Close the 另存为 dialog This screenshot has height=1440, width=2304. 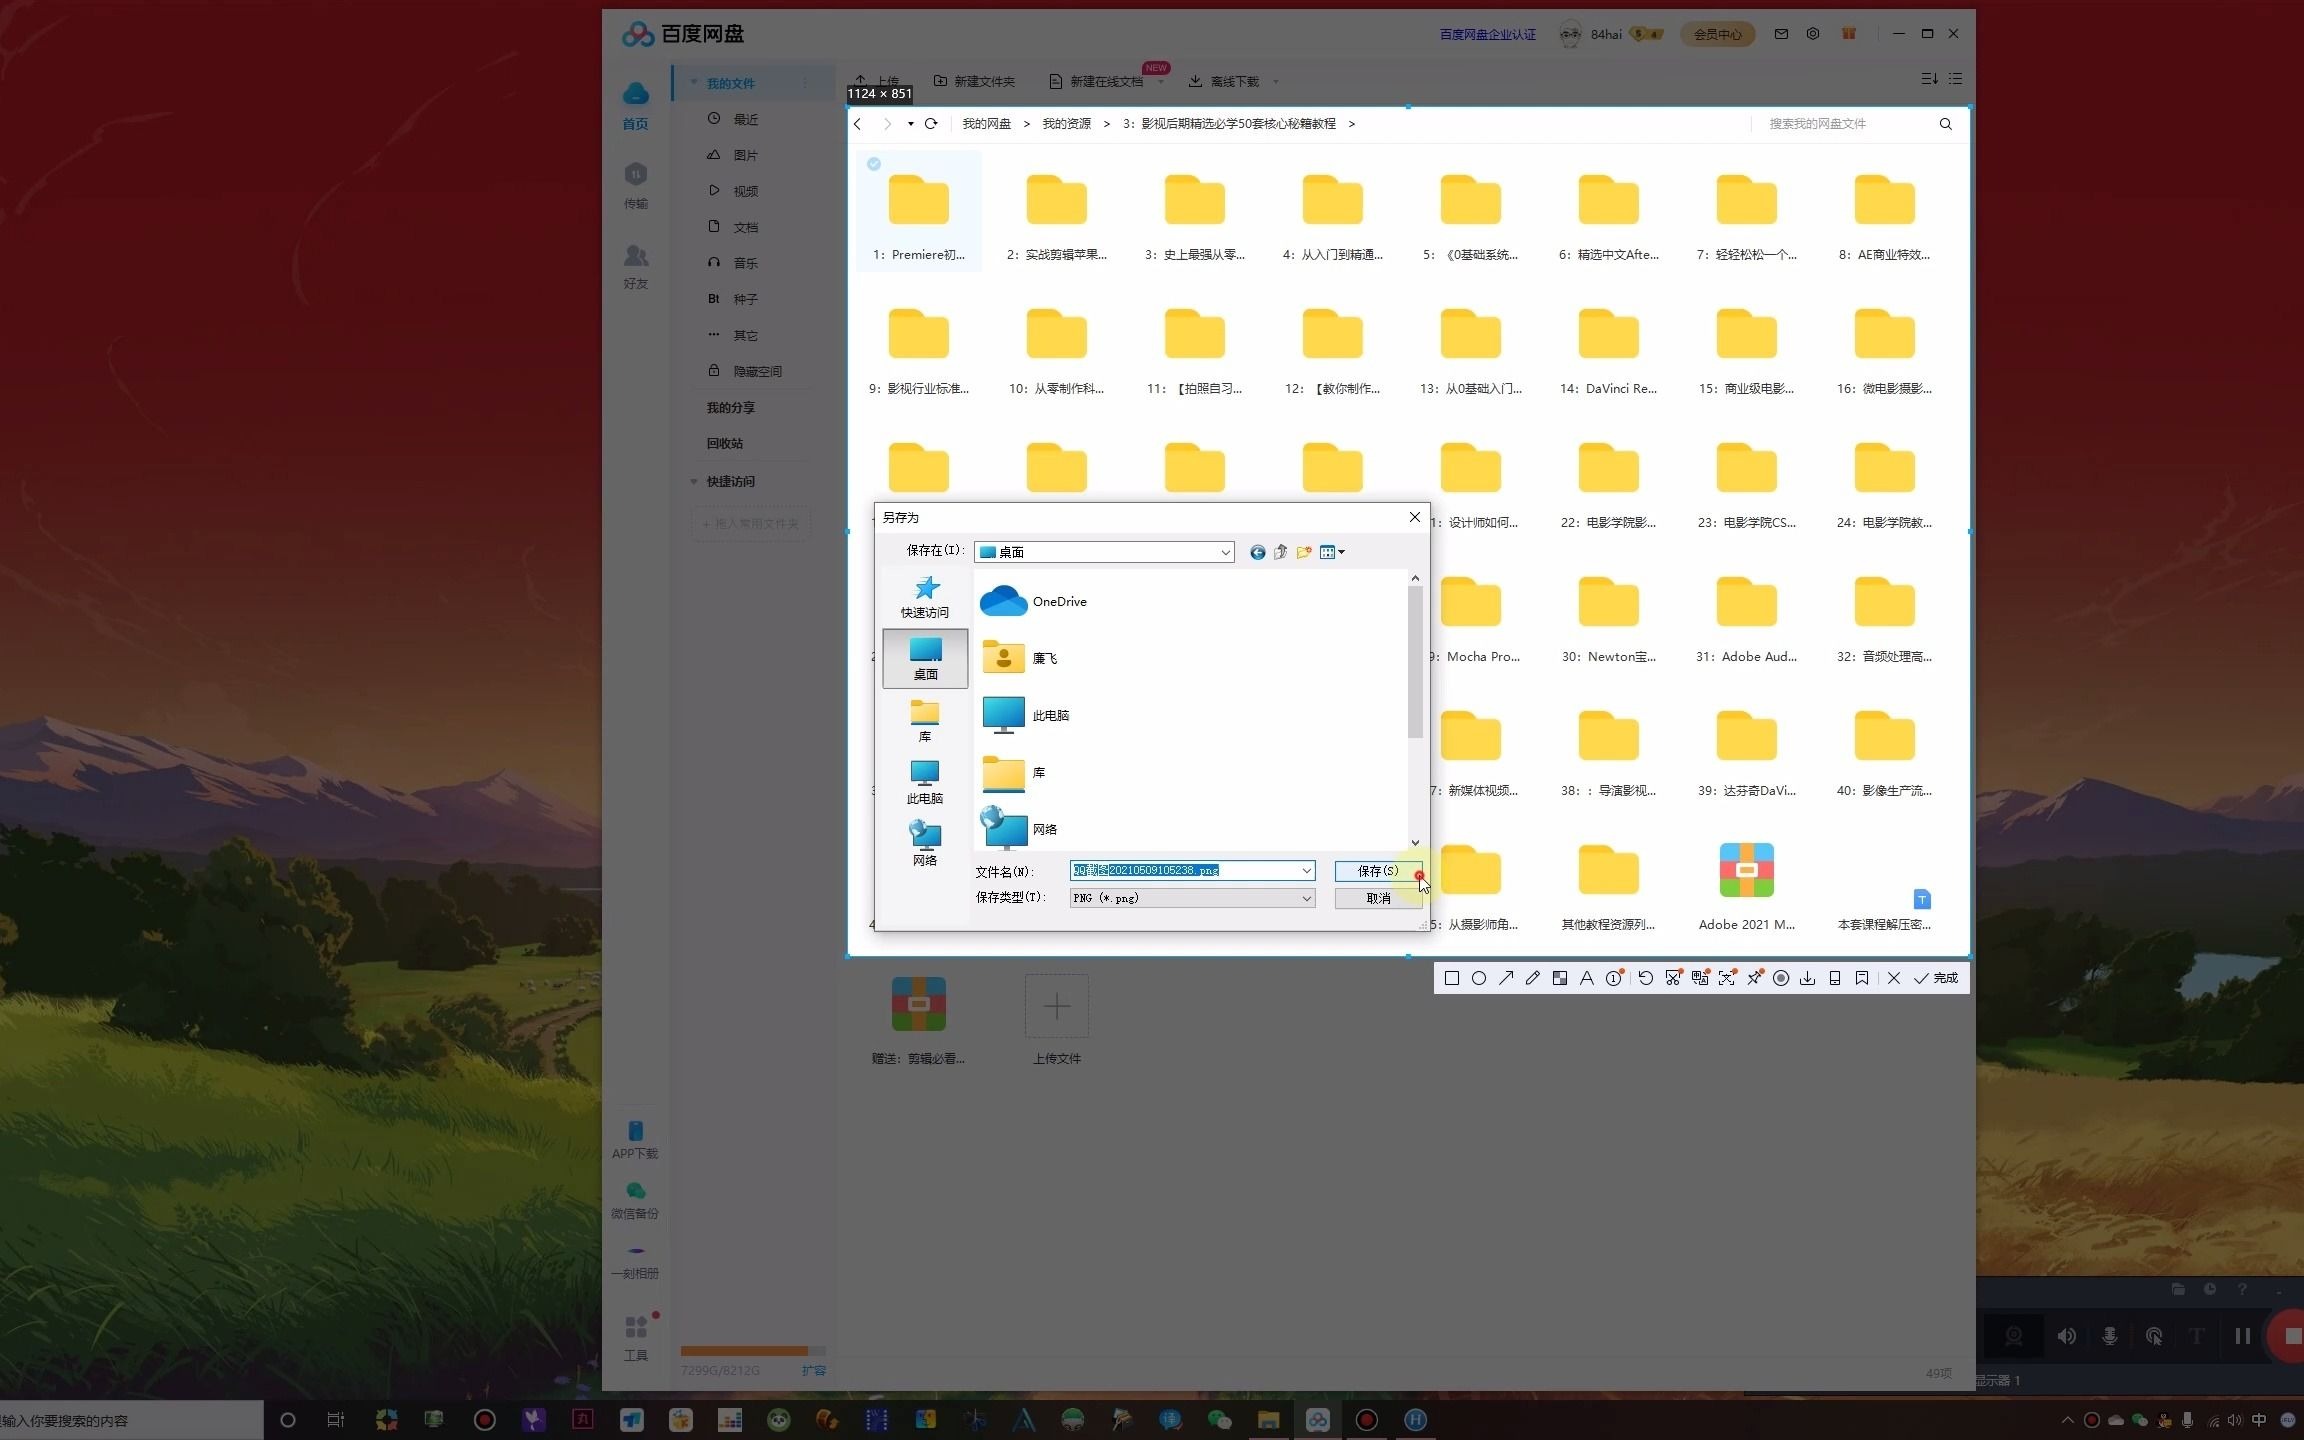[1414, 517]
